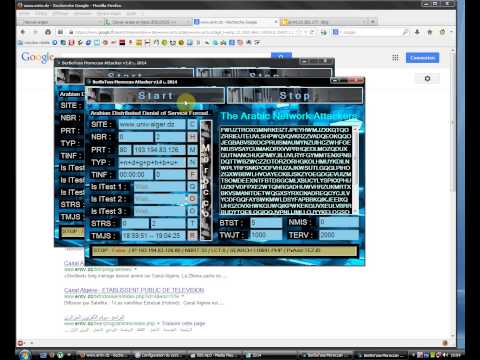Click the NMIS input field
The height and width of the screenshot is (360, 480).
pyautogui.click(x=339, y=223)
